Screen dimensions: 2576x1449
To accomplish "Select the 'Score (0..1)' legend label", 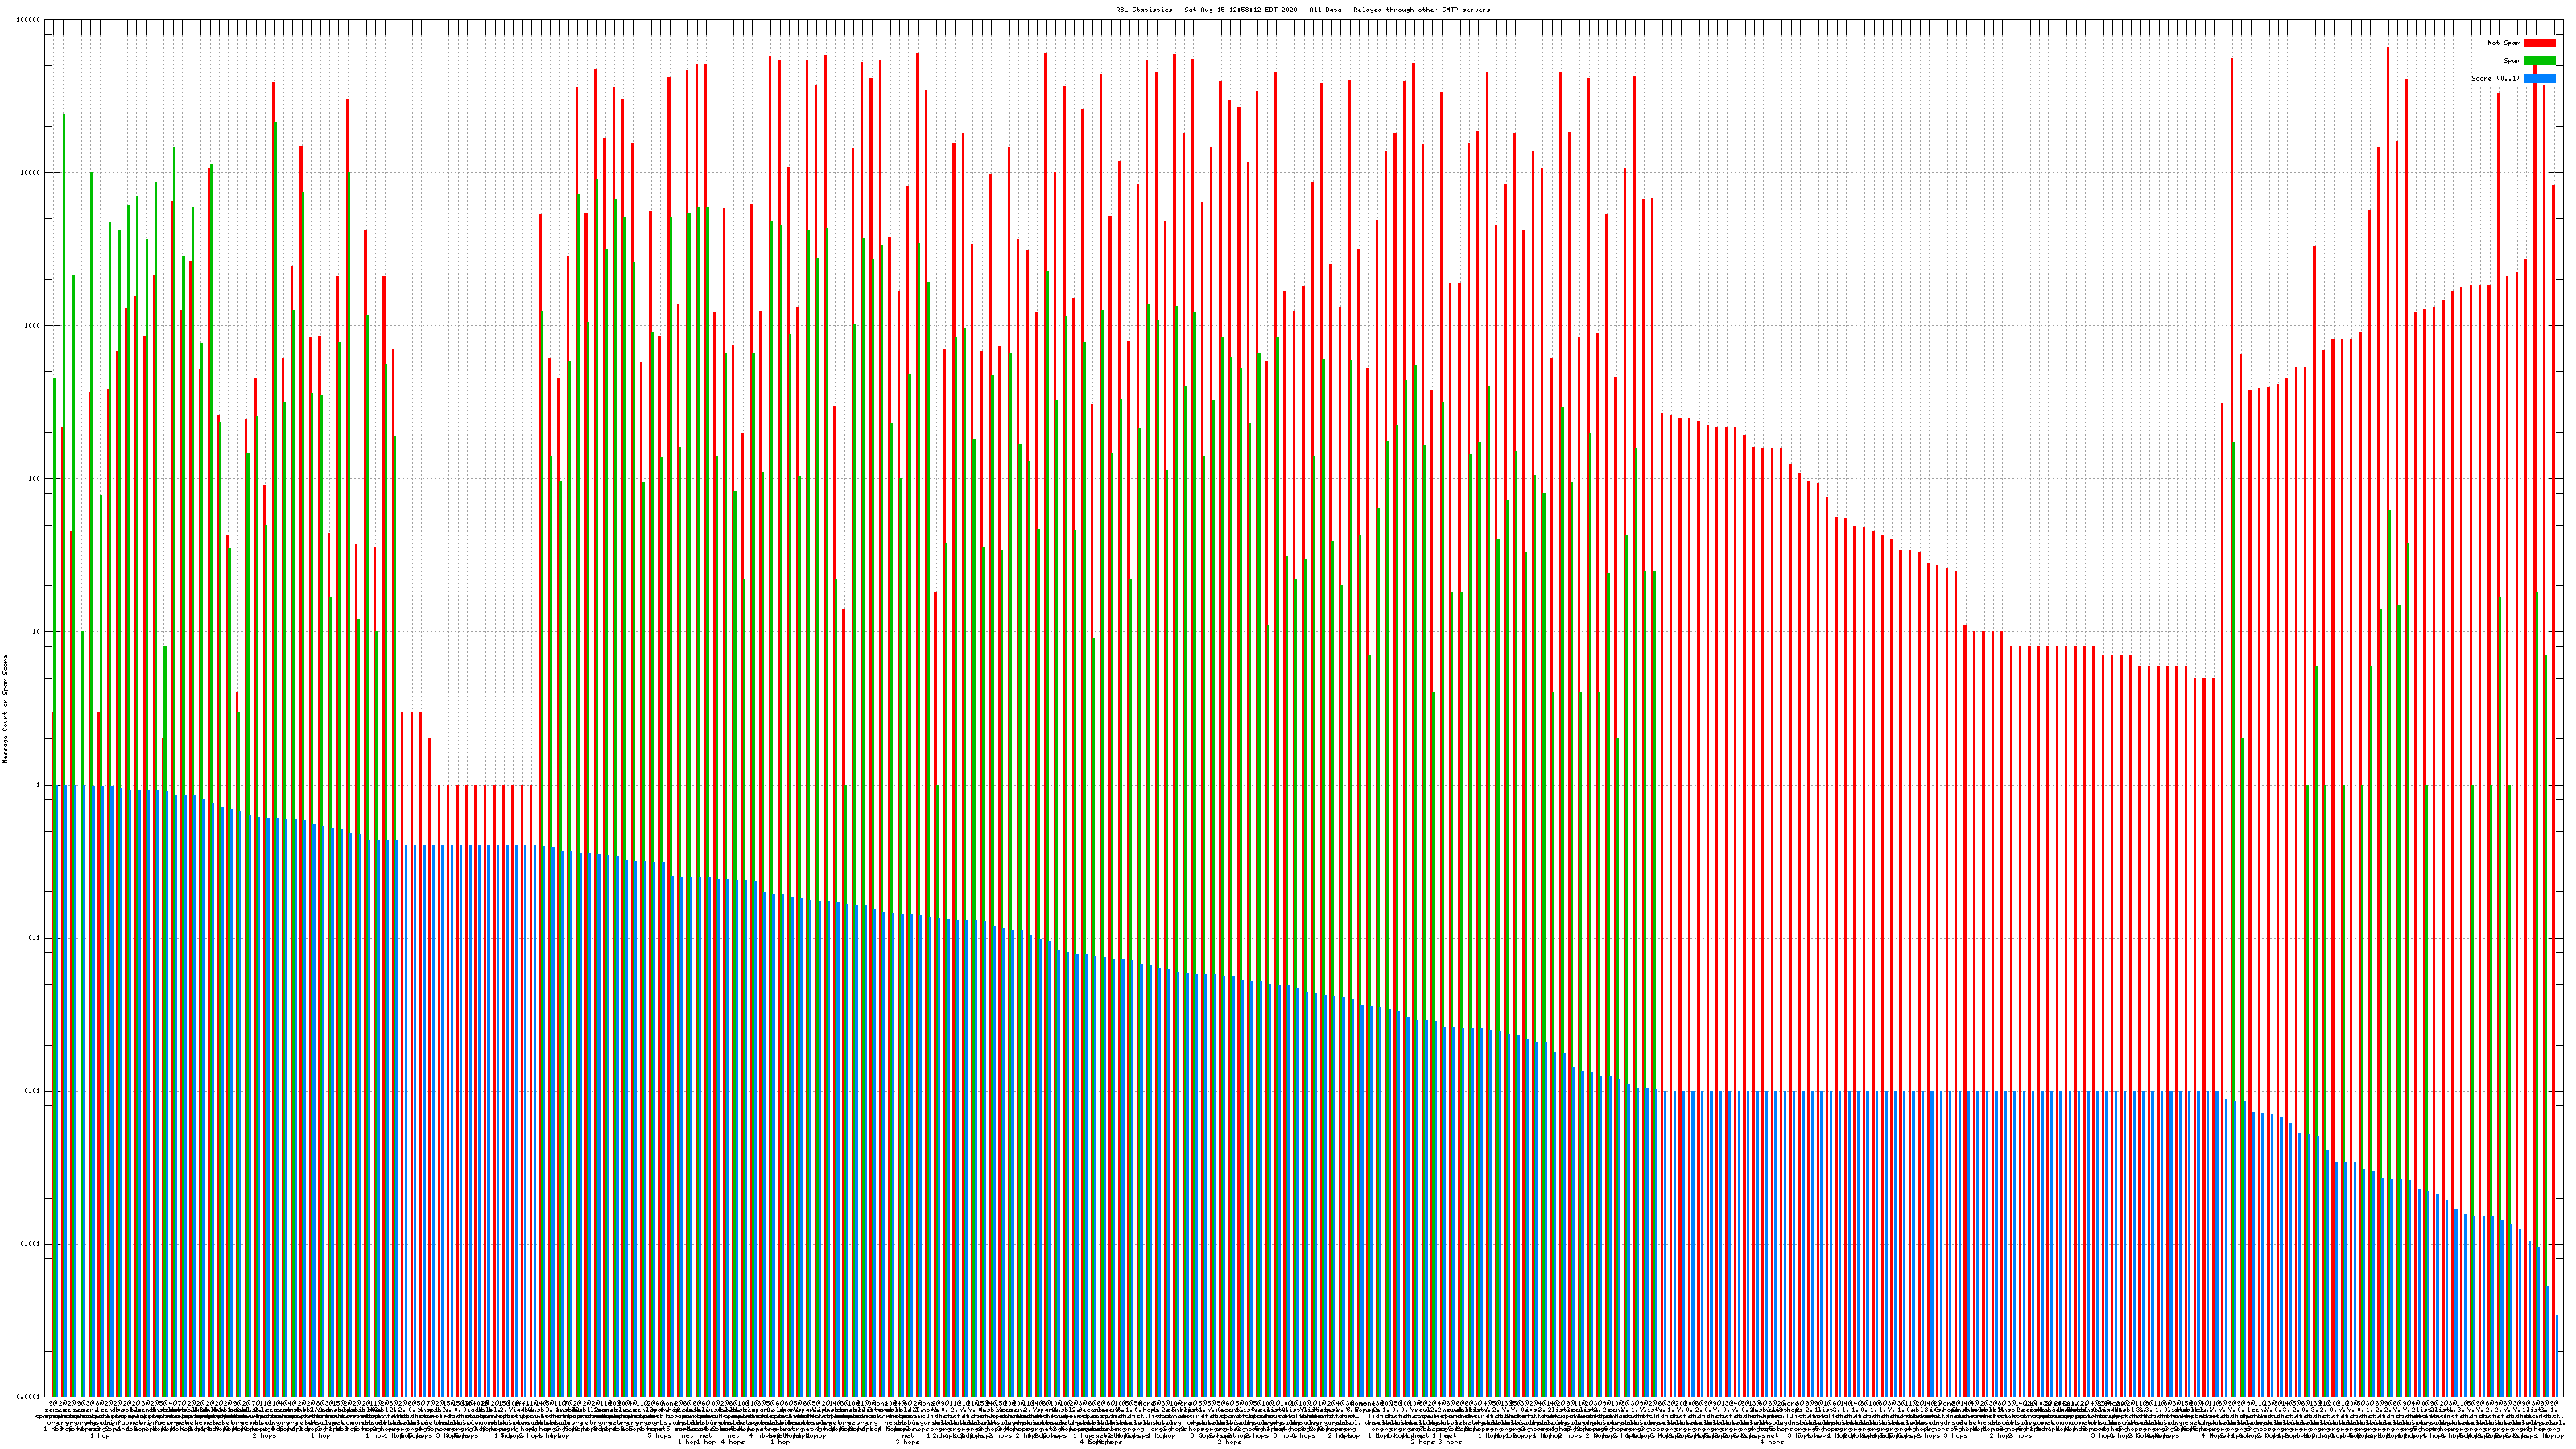I will coord(2495,78).
